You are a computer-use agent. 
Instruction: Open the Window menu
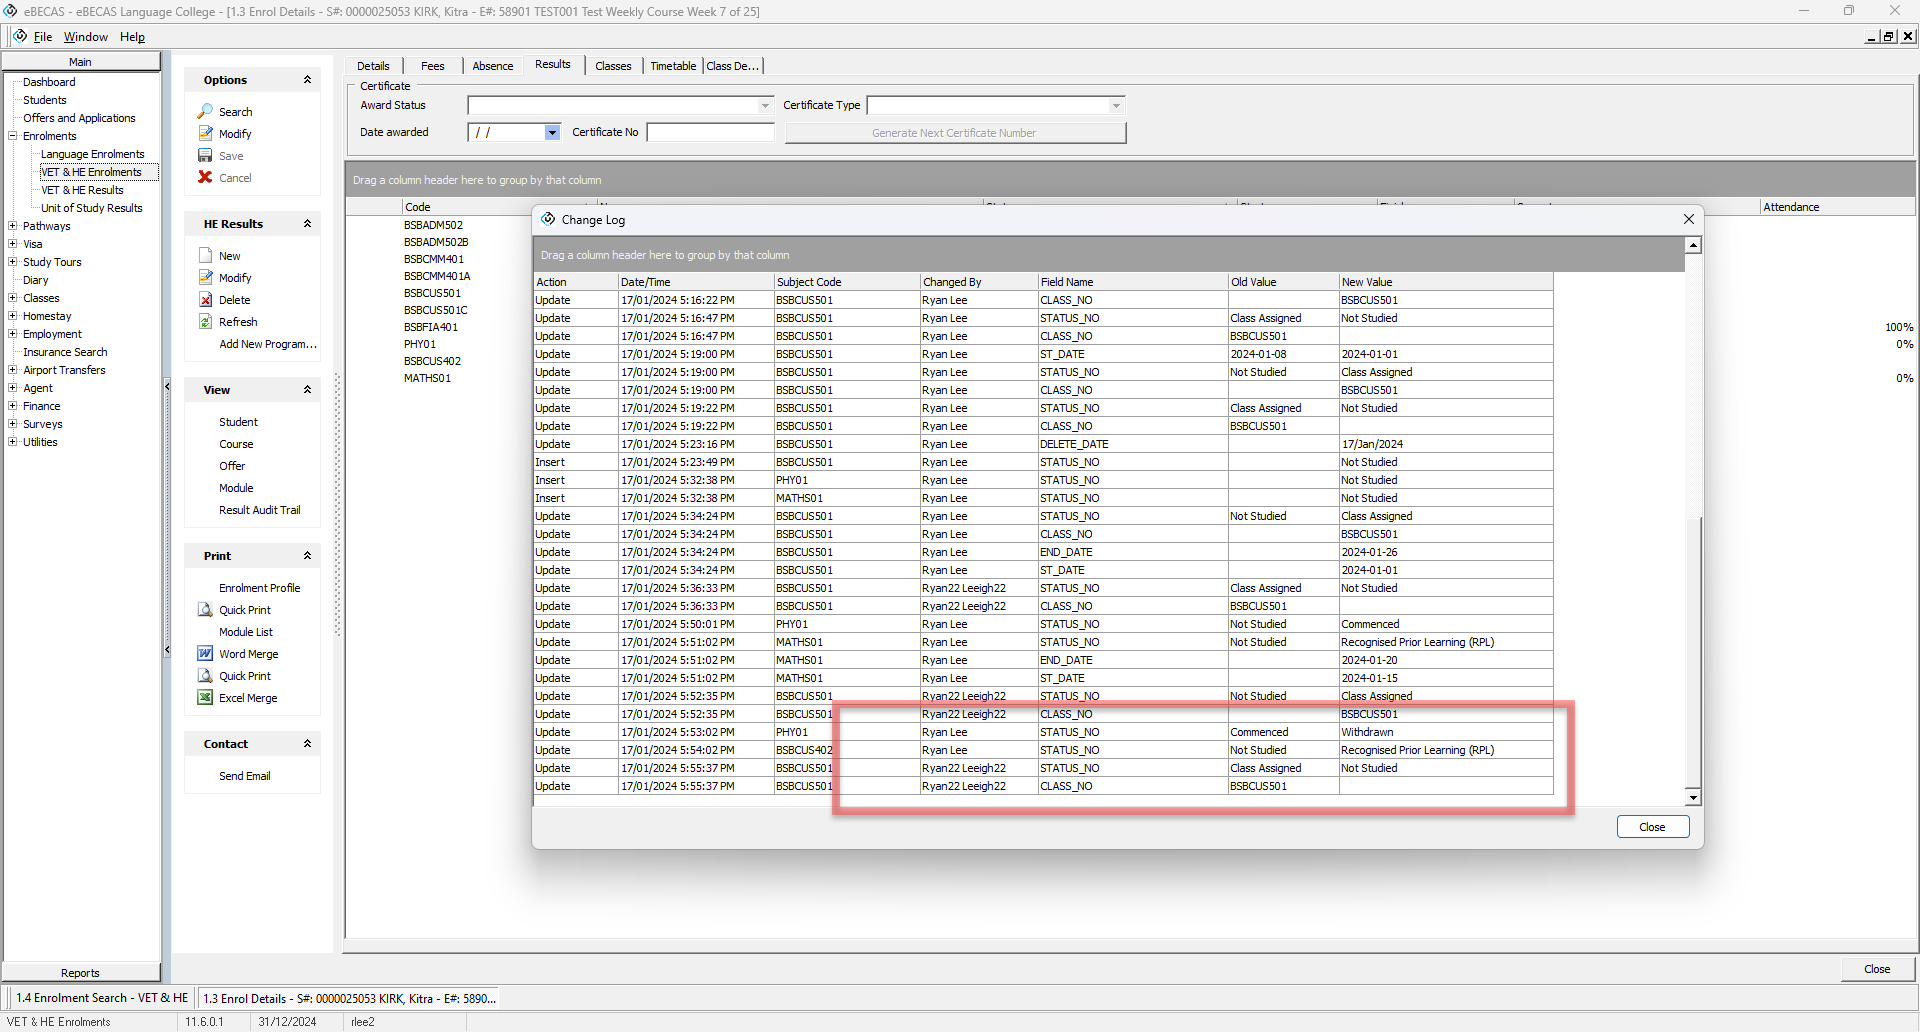[85, 37]
